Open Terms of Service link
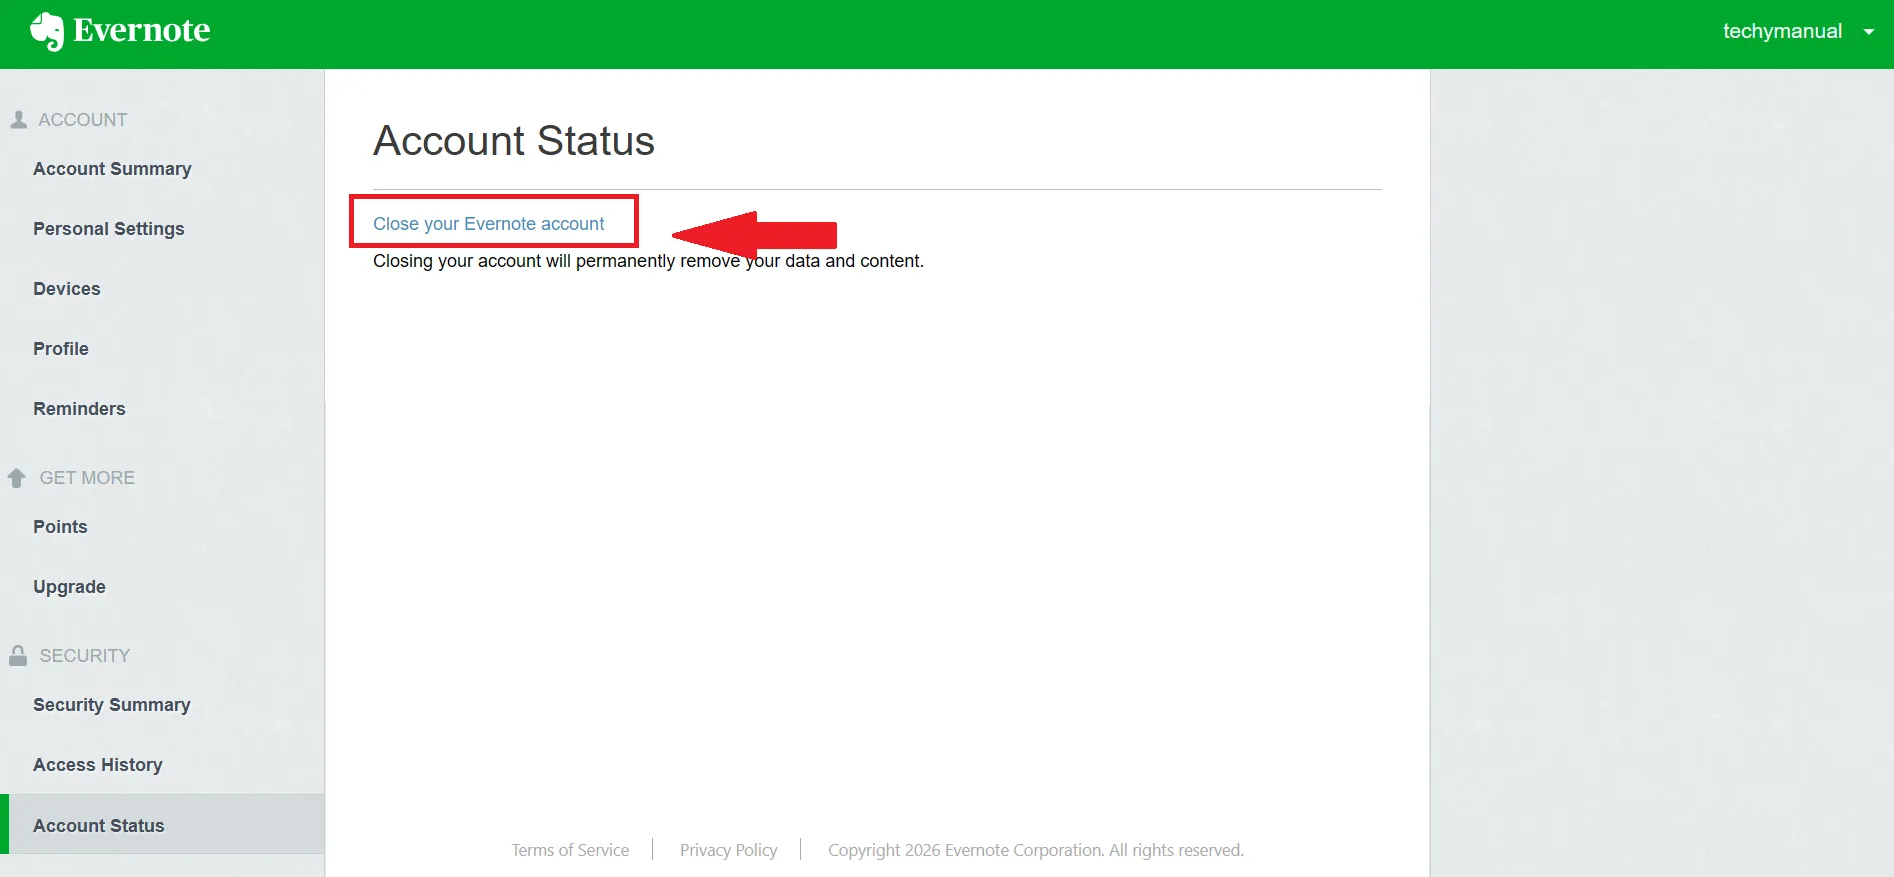 570,850
